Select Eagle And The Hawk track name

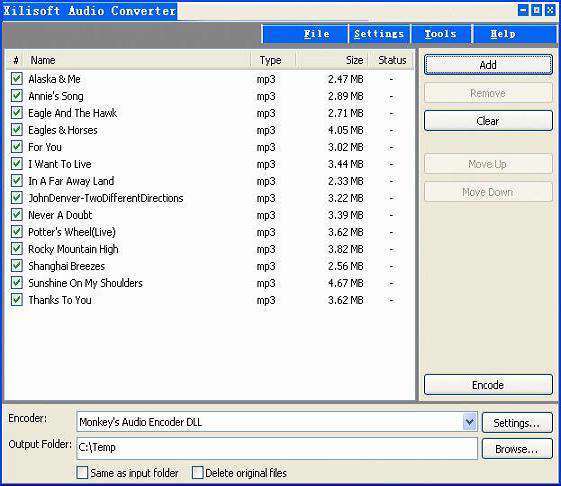73,113
